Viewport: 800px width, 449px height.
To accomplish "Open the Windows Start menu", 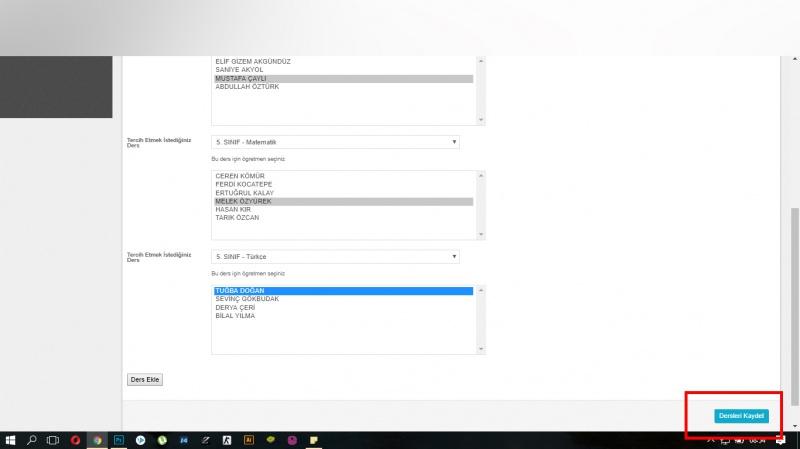I will click(x=10, y=440).
